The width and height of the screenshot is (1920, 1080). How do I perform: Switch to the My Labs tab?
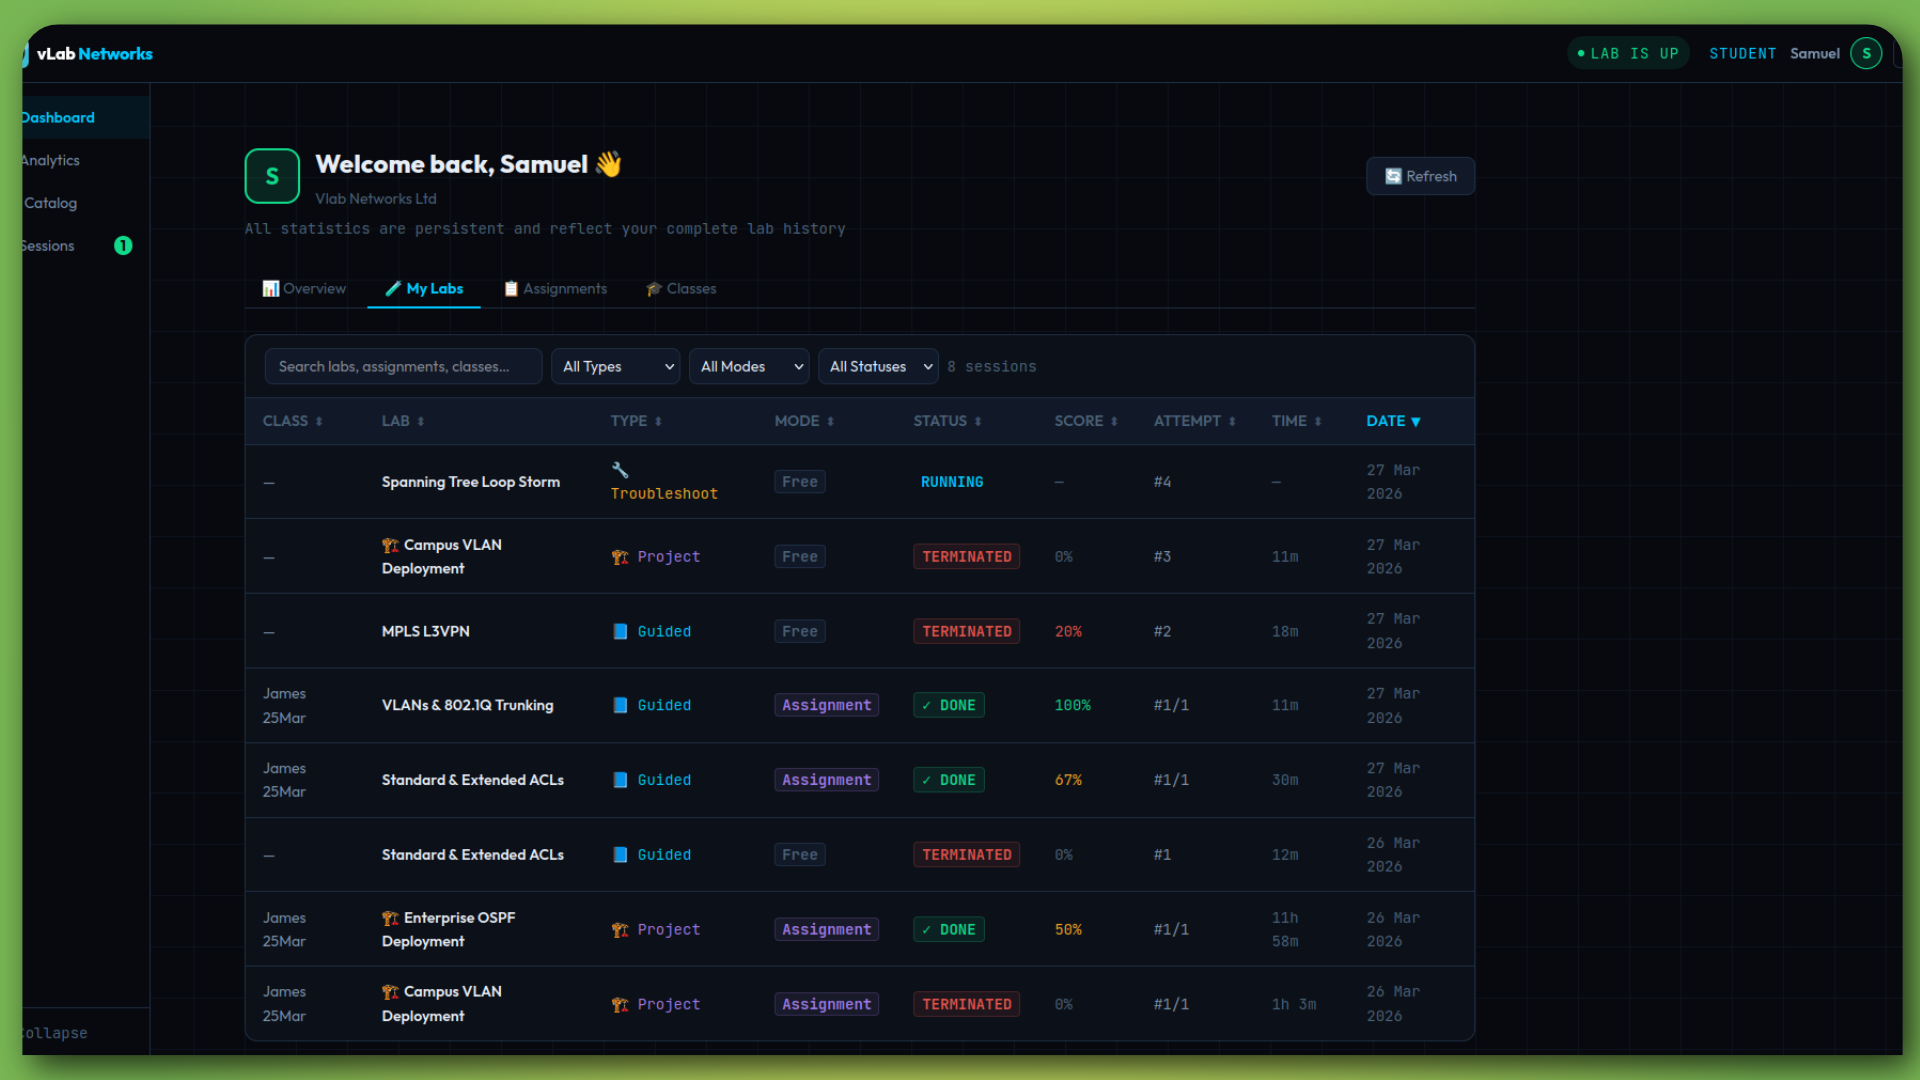(424, 289)
